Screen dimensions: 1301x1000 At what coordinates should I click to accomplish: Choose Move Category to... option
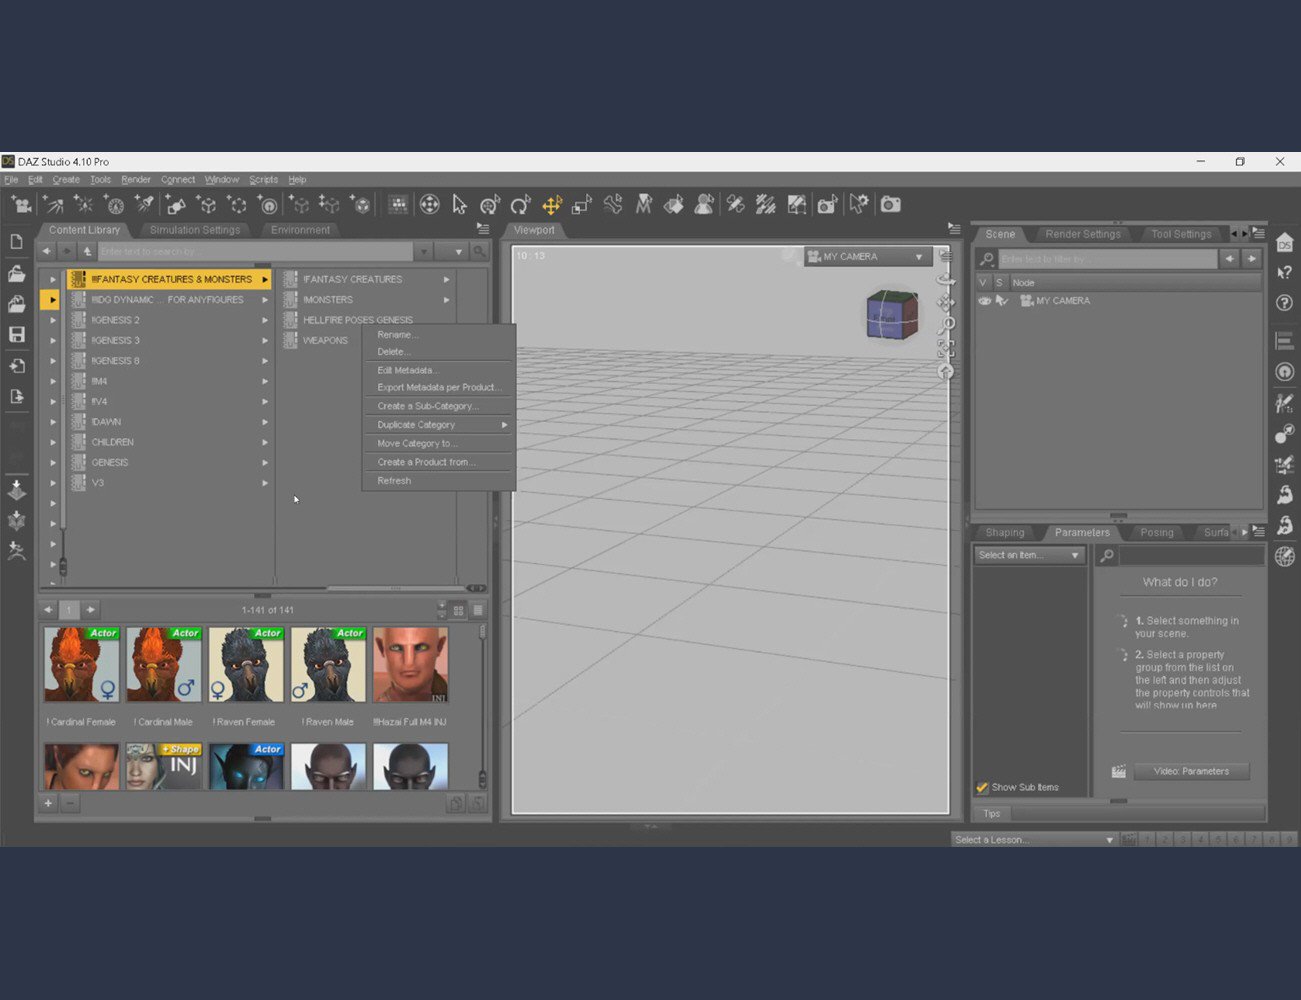438,443
